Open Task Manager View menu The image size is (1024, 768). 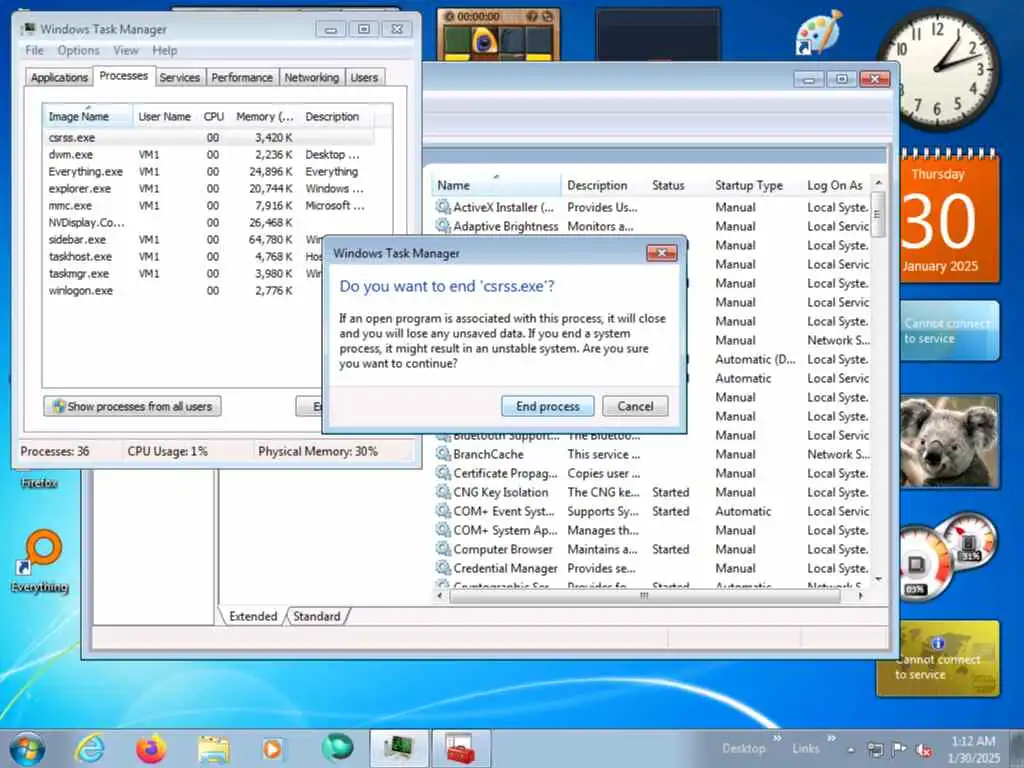pyautogui.click(x=125, y=50)
